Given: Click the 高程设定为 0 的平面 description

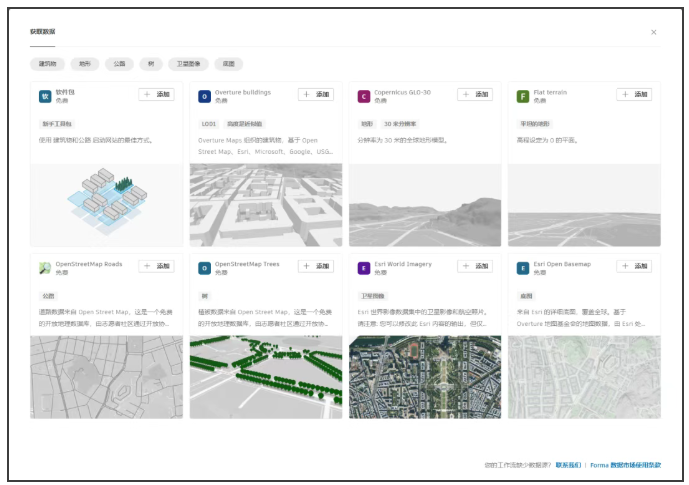Looking at the screenshot, I should tap(547, 141).
